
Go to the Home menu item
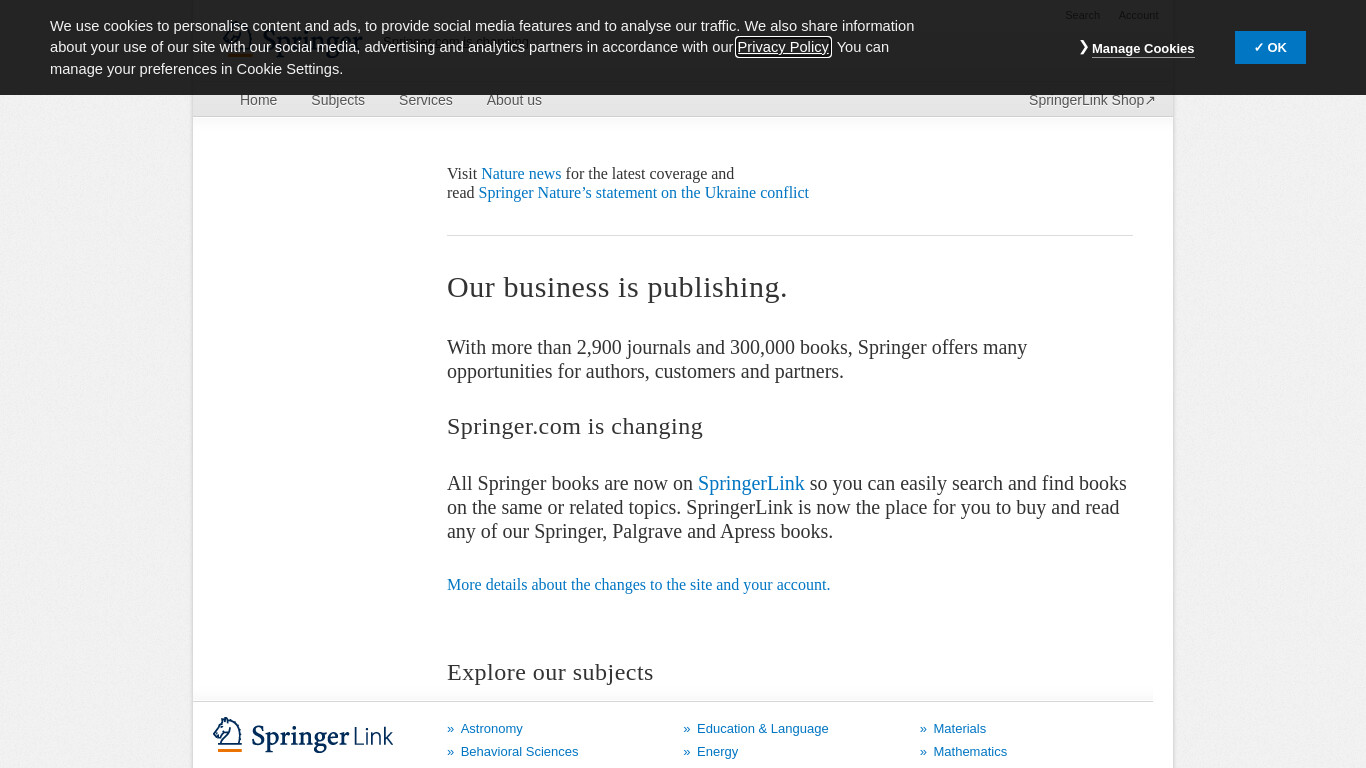pyautogui.click(x=258, y=100)
